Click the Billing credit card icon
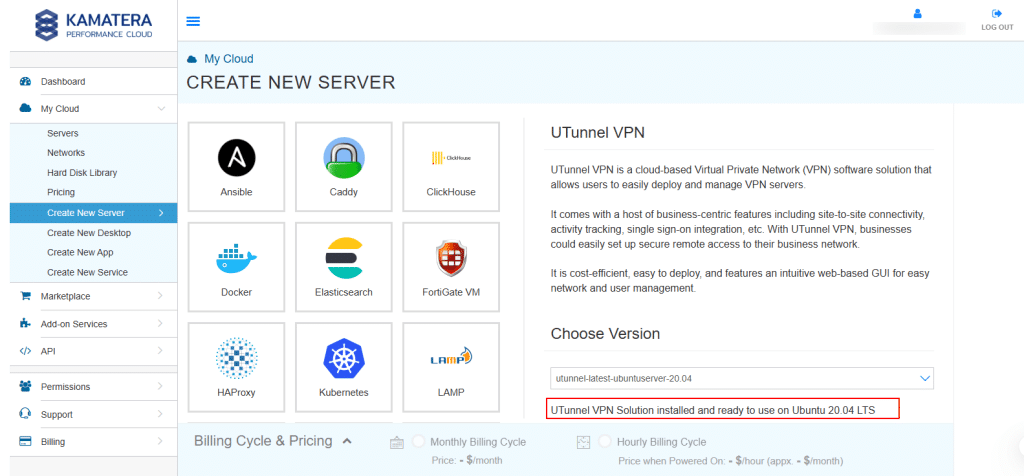1024x476 pixels. [25, 441]
